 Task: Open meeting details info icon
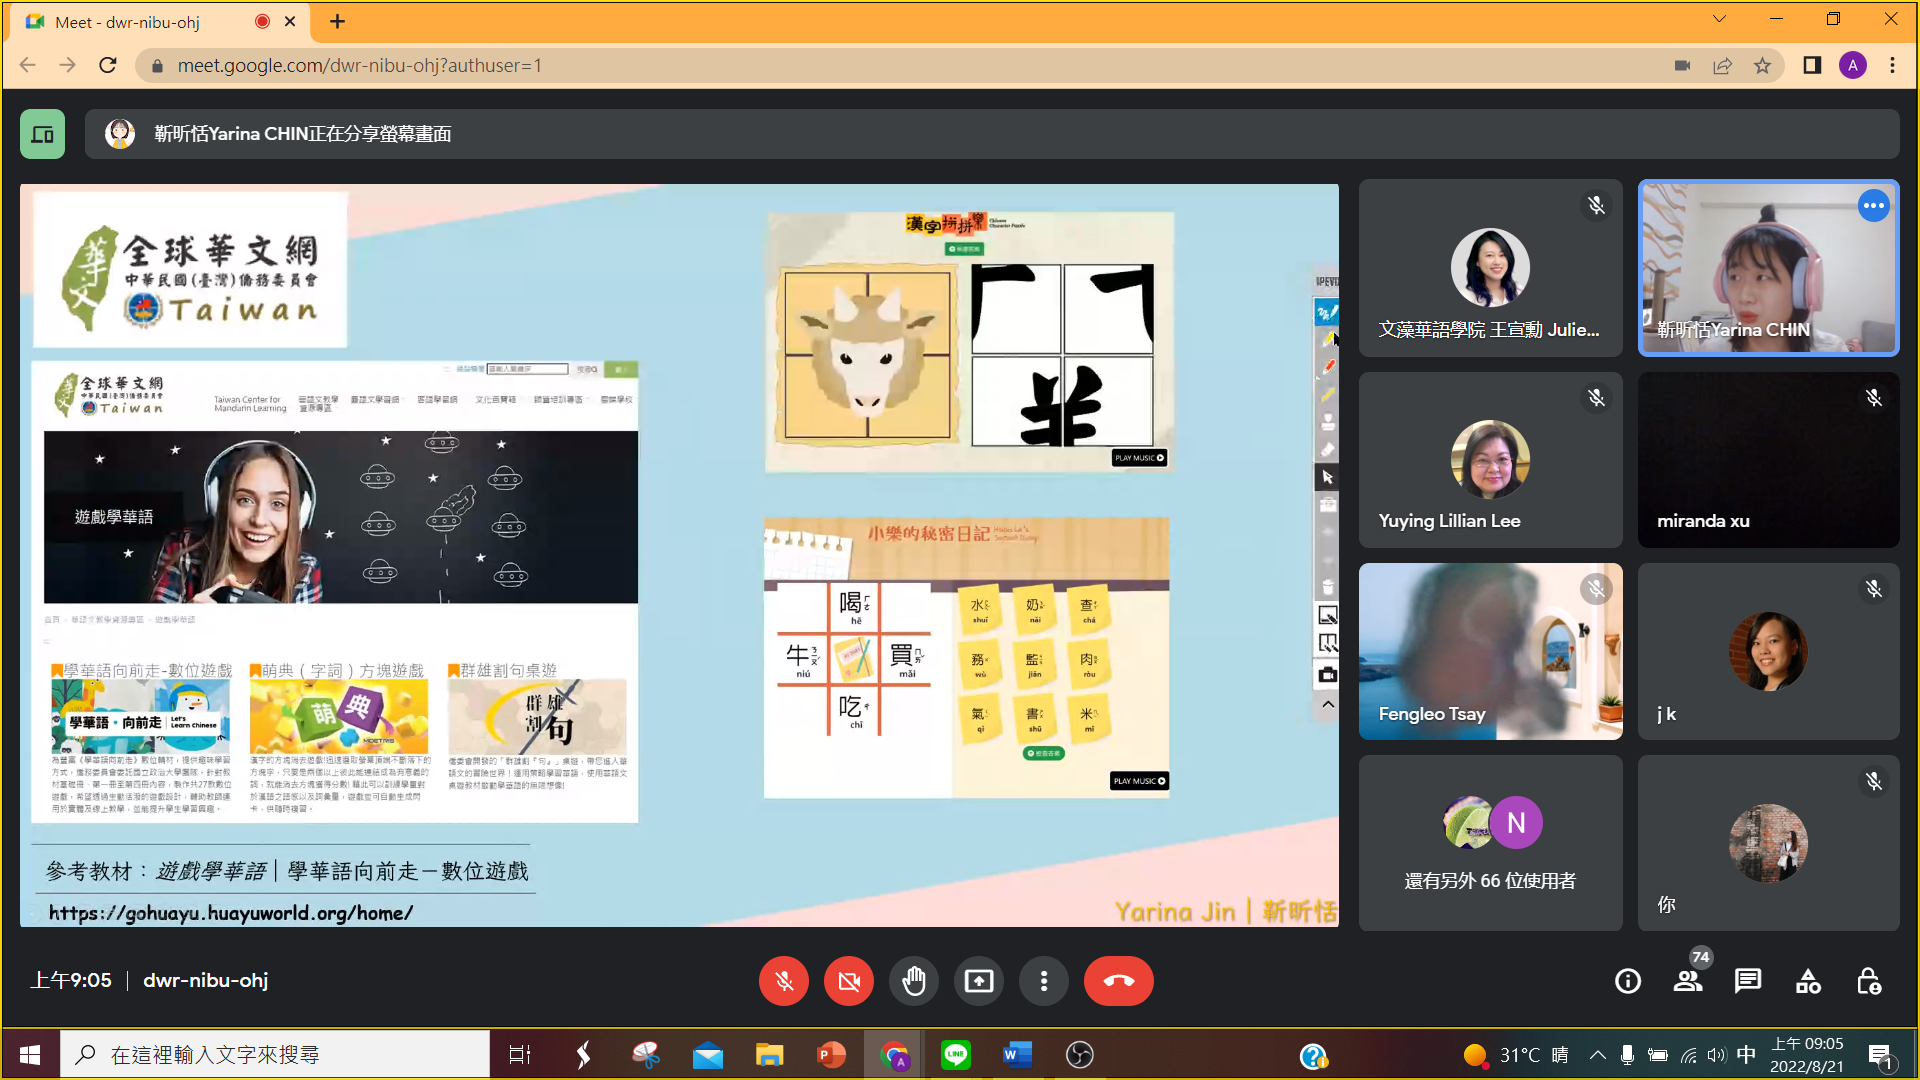tap(1628, 981)
